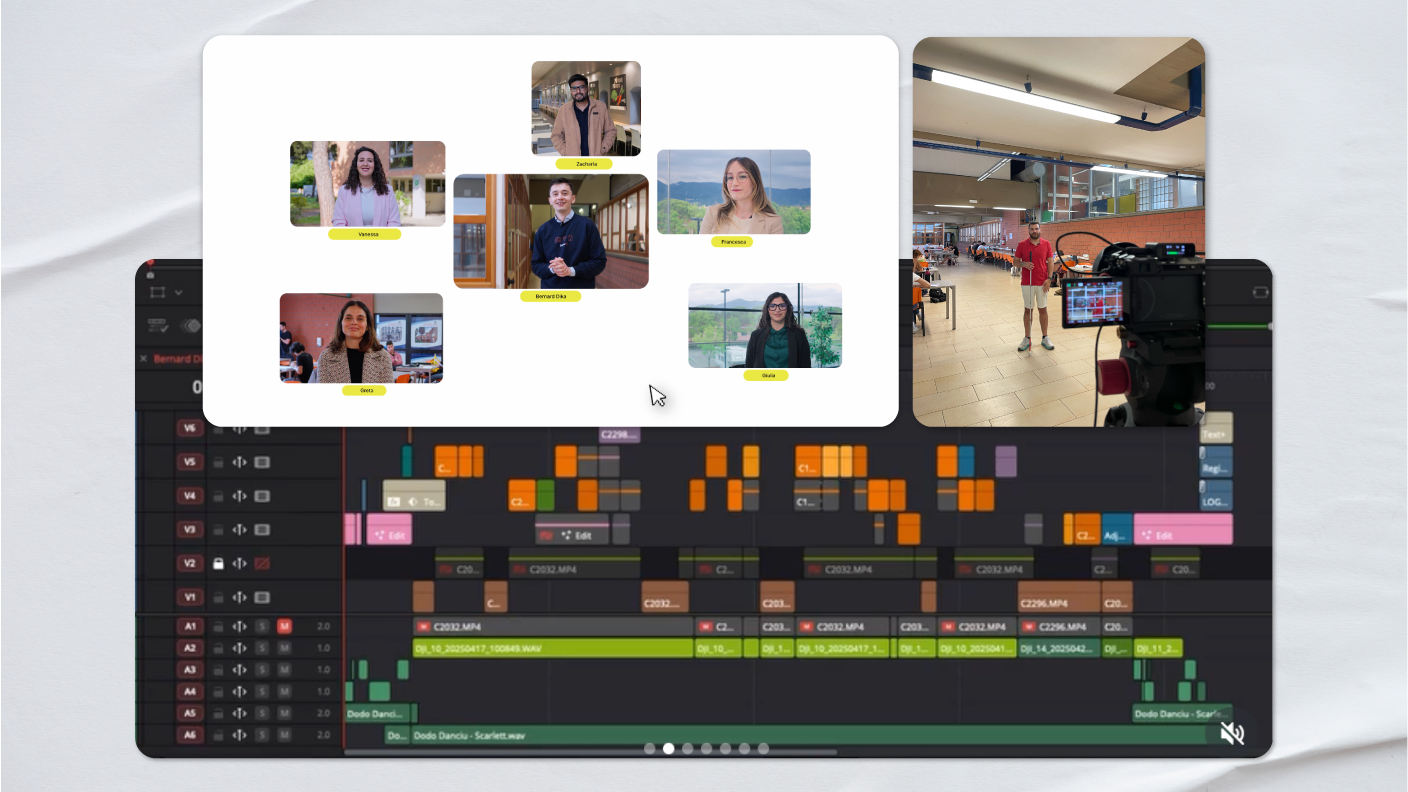1408x792 pixels.
Task: Select the V1 track destination label
Action: pos(190,598)
